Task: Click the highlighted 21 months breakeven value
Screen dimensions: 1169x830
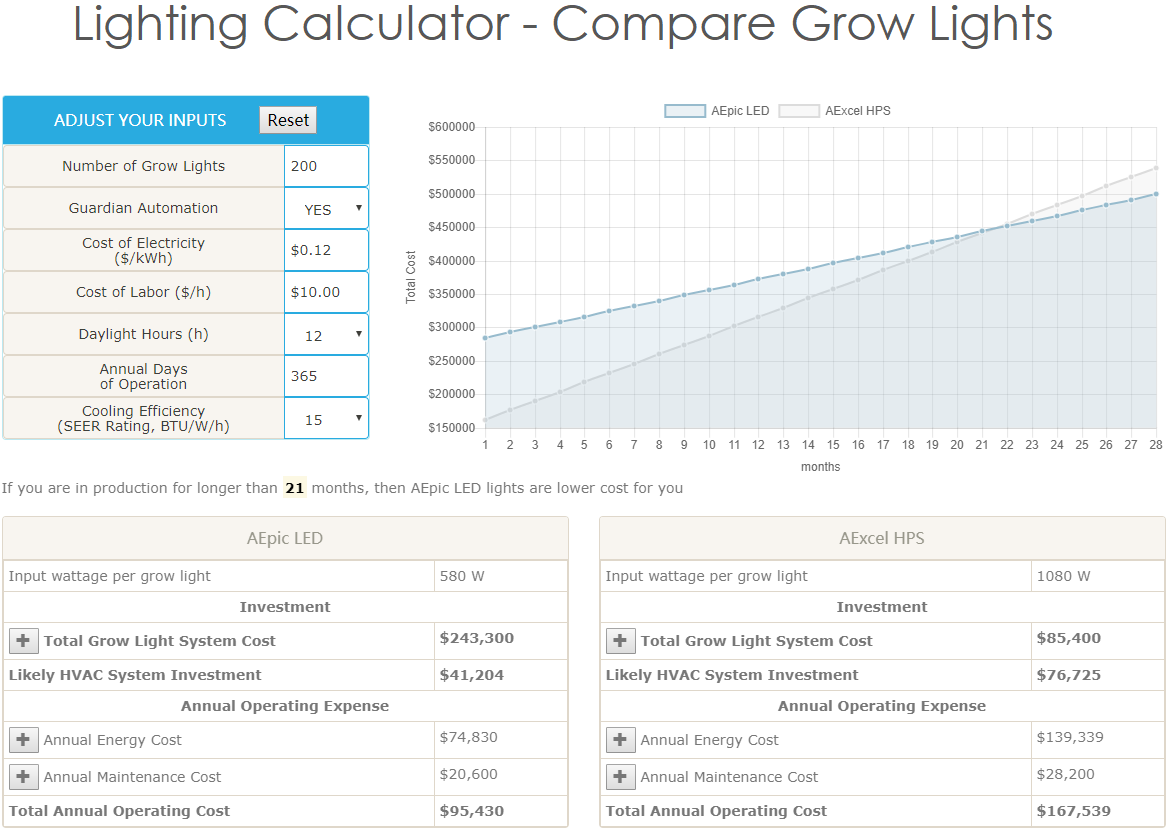Action: [294, 488]
